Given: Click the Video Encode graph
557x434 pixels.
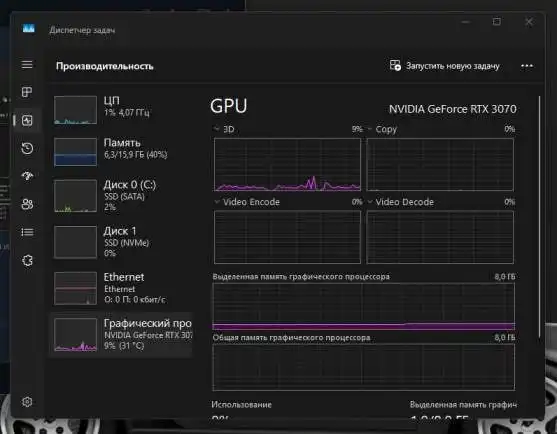Looking at the screenshot, I should coord(287,237).
